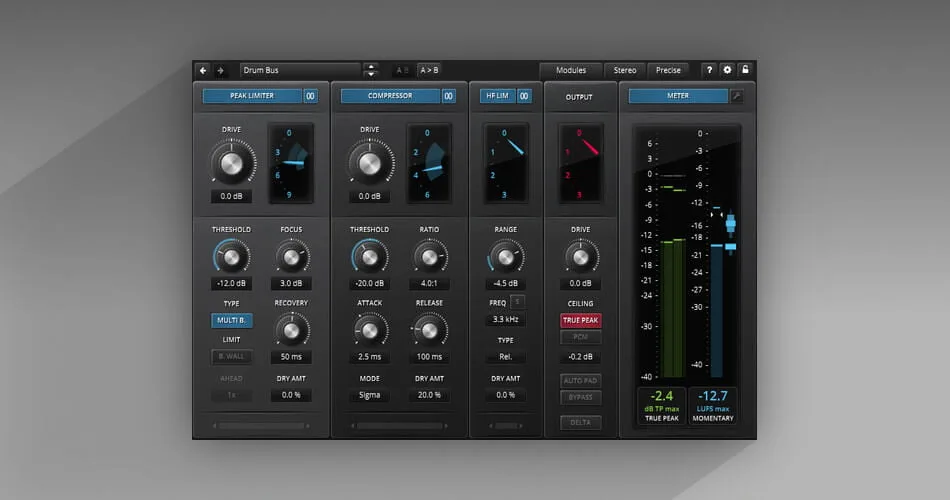Click the redo right-arrow icon
The image size is (950, 500).
pos(221,70)
